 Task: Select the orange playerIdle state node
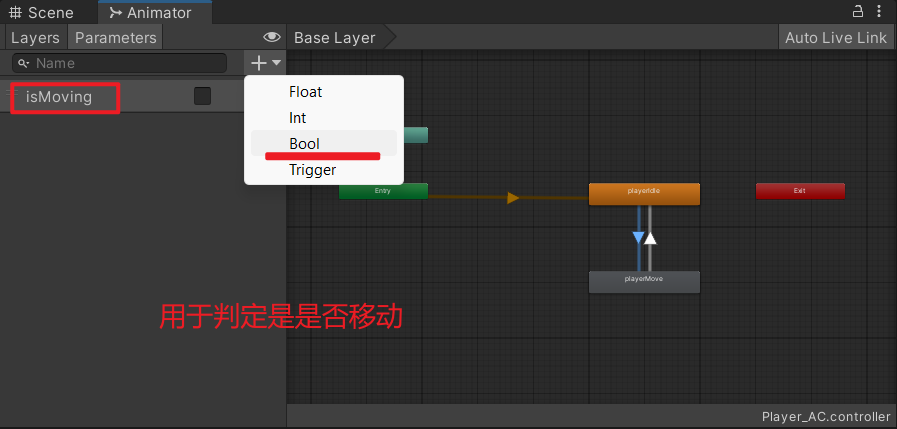click(644, 193)
